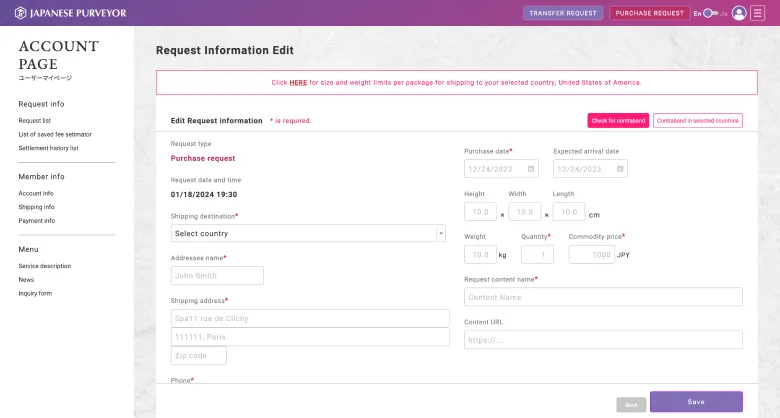Image resolution: width=780 pixels, height=418 pixels.
Task: Open the user profile icon
Action: [739, 13]
